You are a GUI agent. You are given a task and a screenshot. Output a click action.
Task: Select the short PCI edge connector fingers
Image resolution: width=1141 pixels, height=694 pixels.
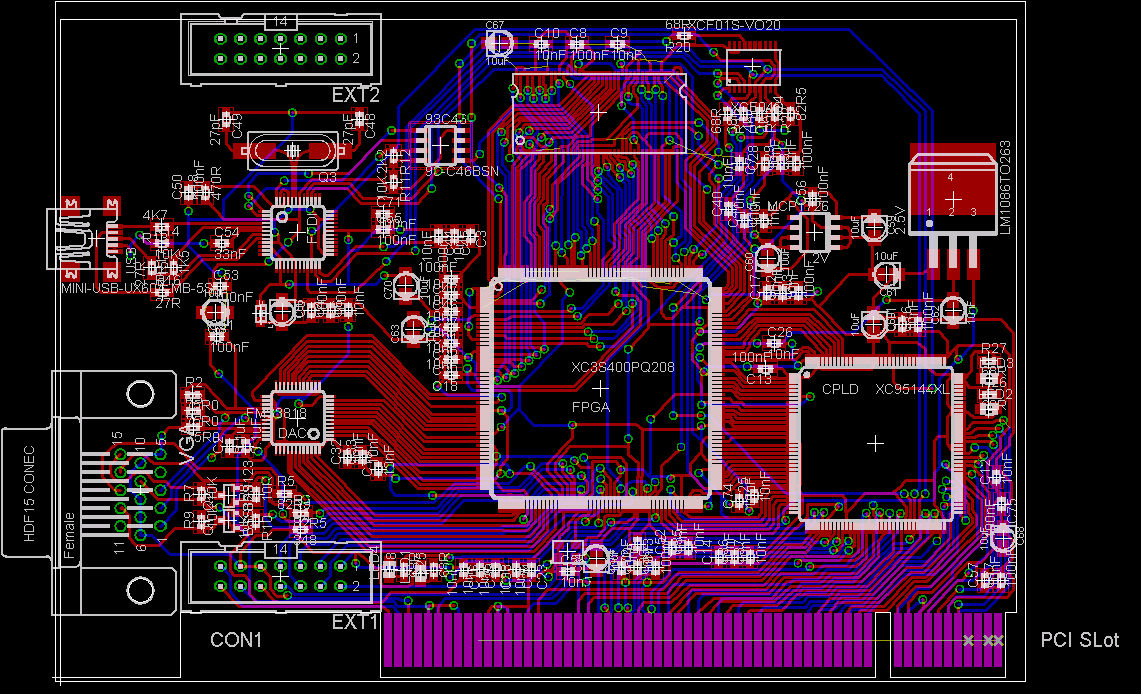click(x=948, y=640)
